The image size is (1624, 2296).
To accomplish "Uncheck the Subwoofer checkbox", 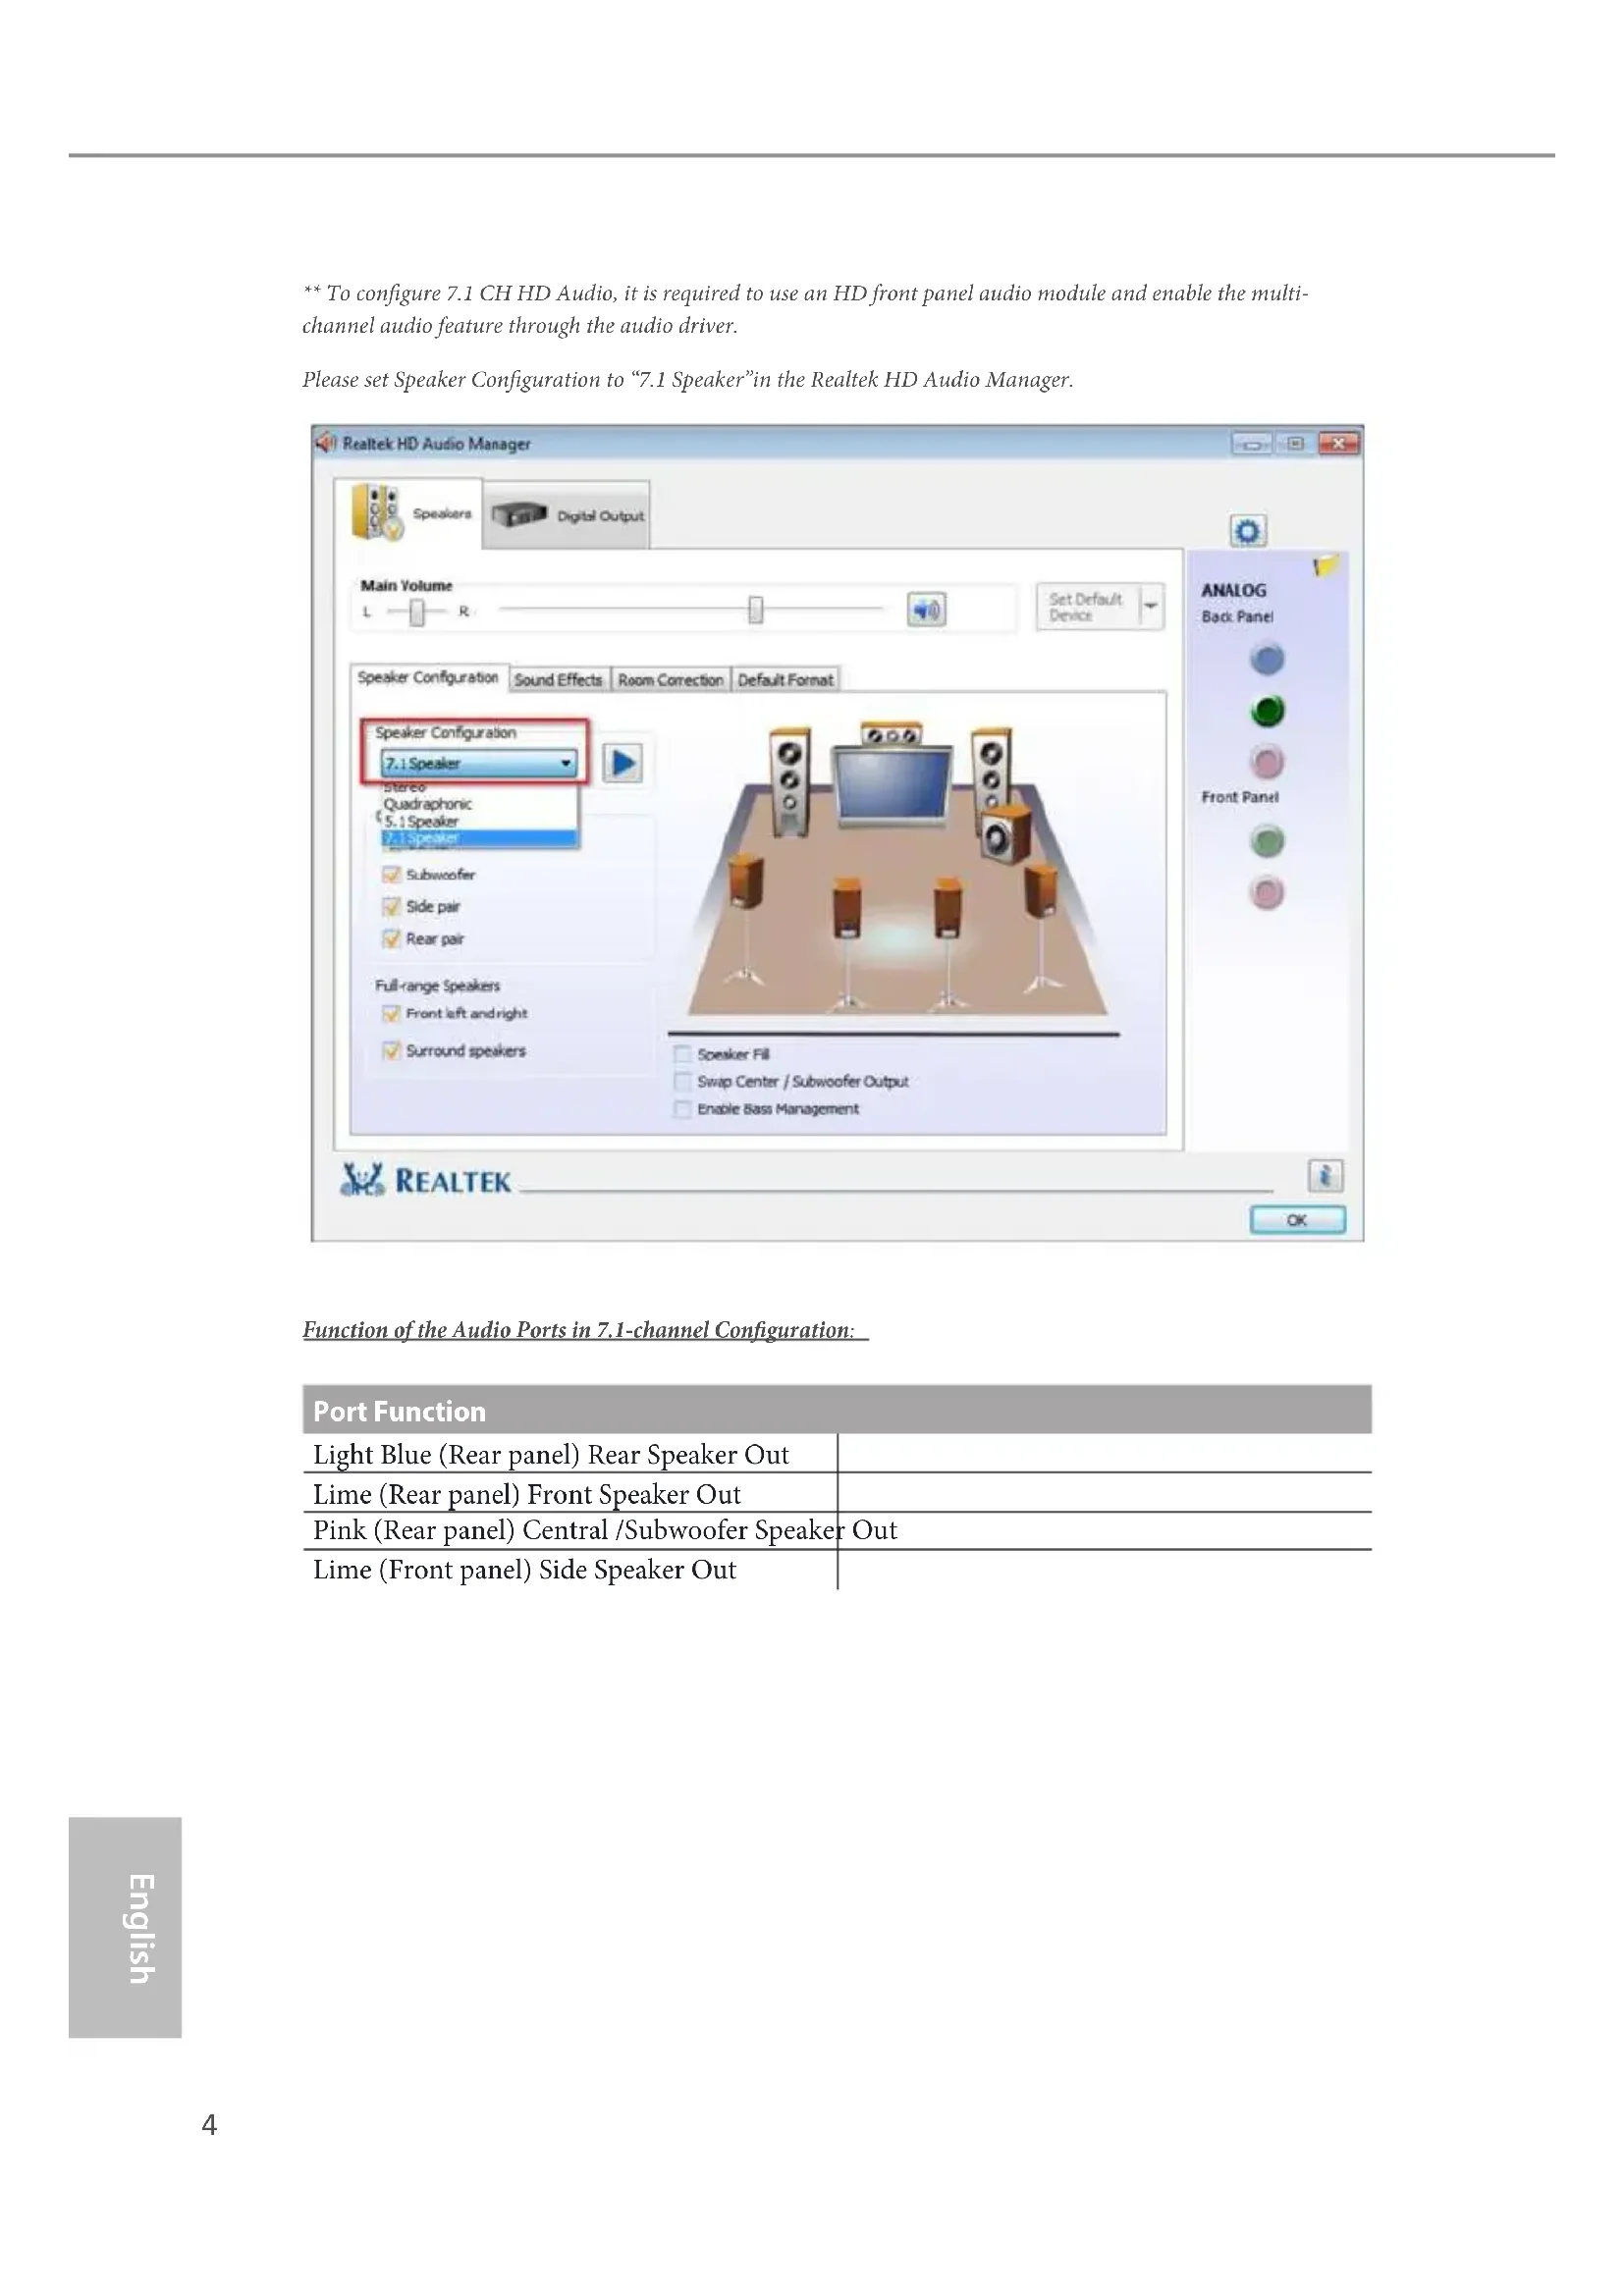I will coord(391,875).
